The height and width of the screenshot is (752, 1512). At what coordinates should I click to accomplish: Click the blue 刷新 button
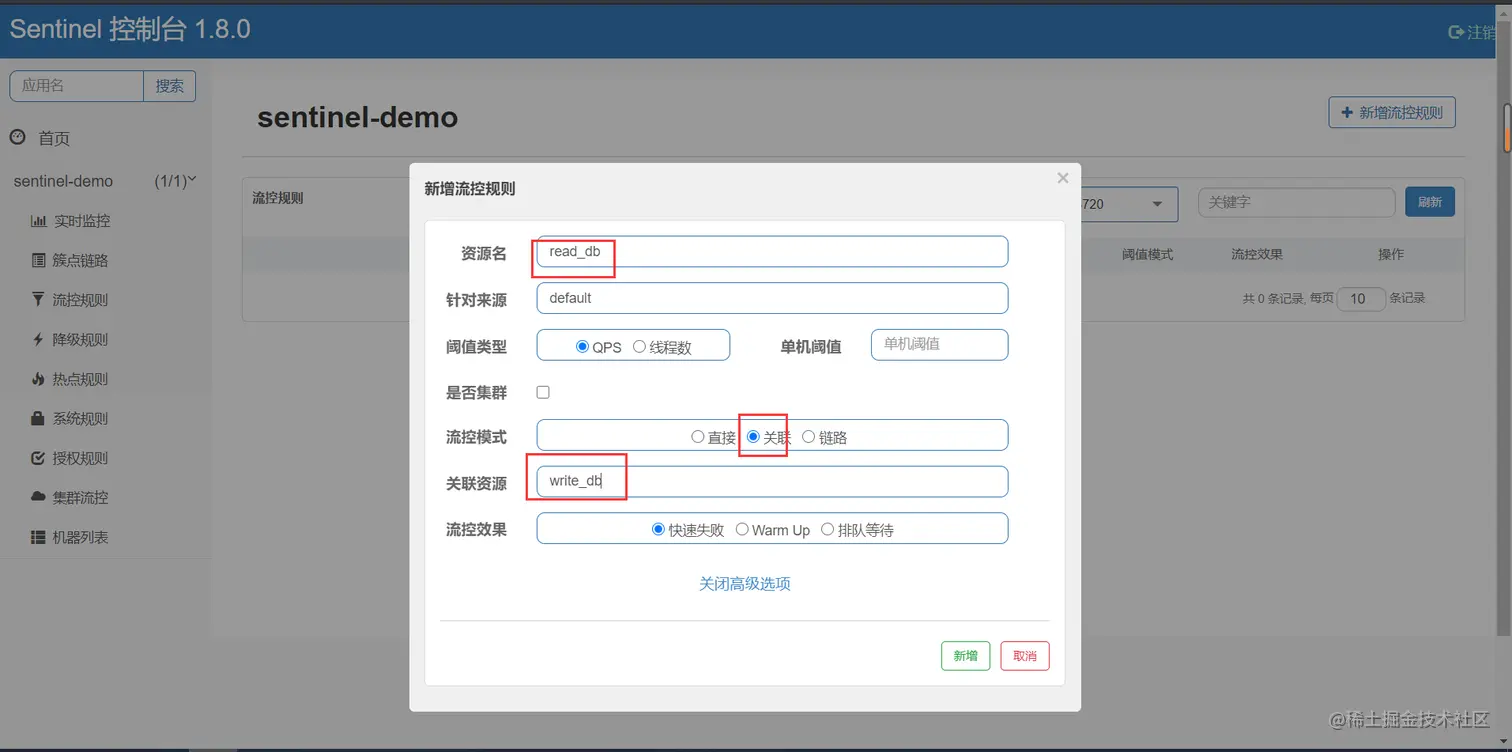click(1430, 202)
